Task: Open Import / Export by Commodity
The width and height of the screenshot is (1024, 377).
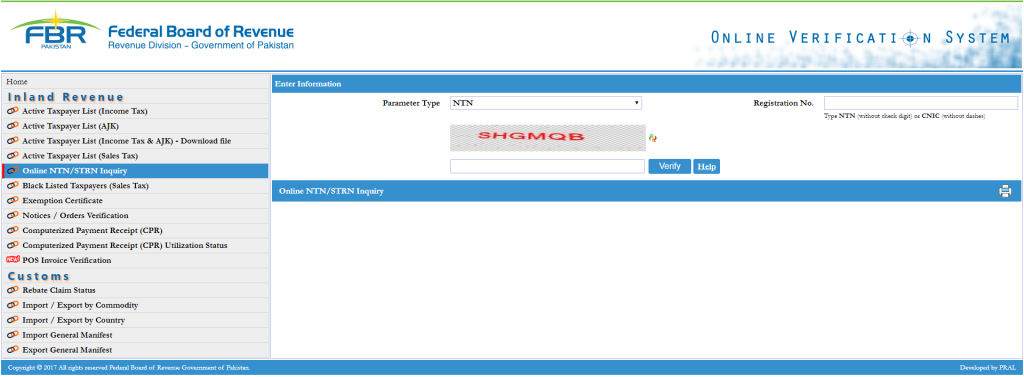Action: pos(80,305)
